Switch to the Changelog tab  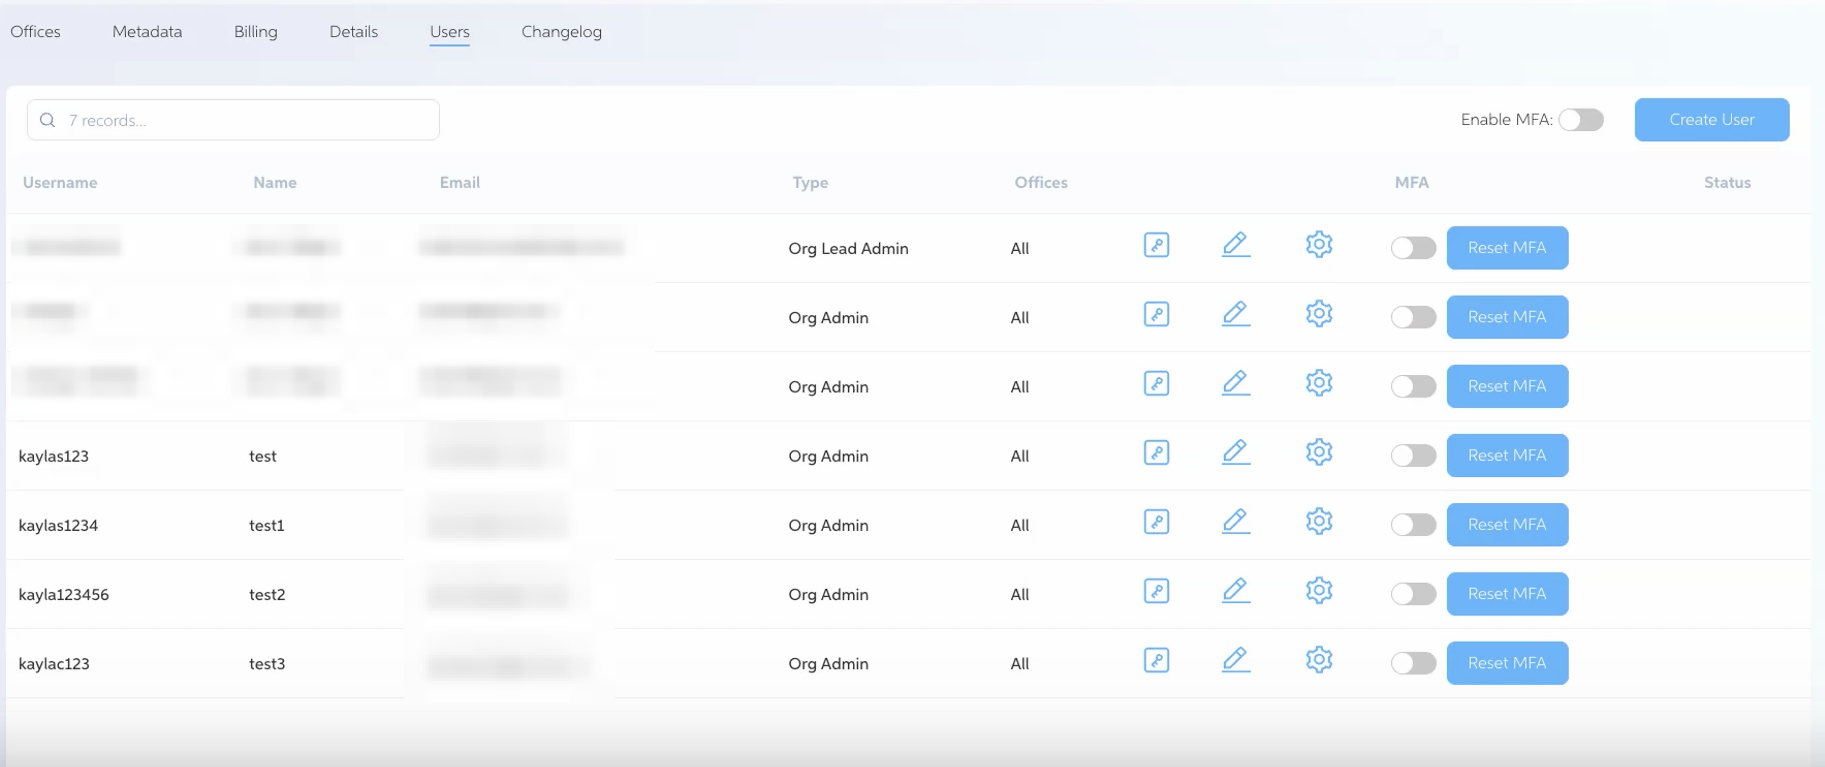(x=561, y=32)
